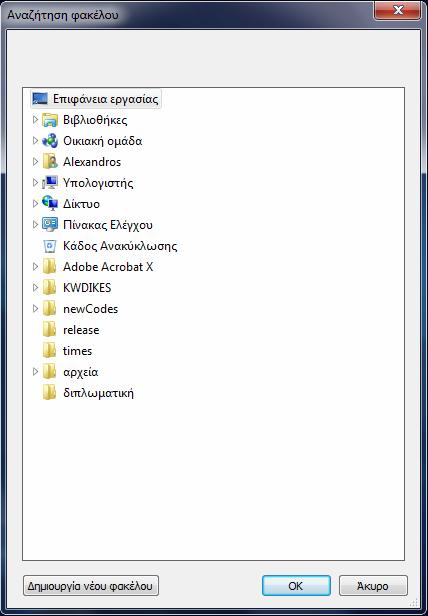The width and height of the screenshot is (428, 616).
Task: Select the times label
Action: pos(77,351)
